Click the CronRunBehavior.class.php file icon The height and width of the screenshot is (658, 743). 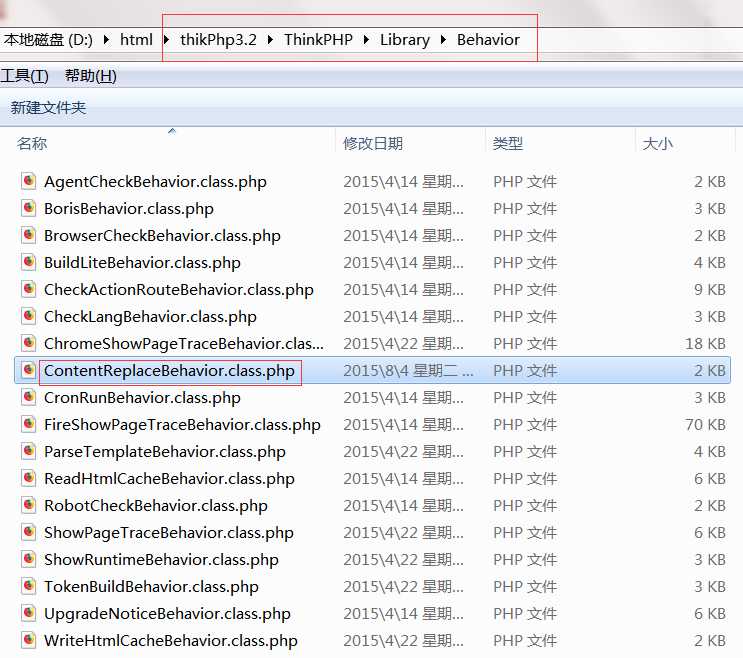coord(28,397)
